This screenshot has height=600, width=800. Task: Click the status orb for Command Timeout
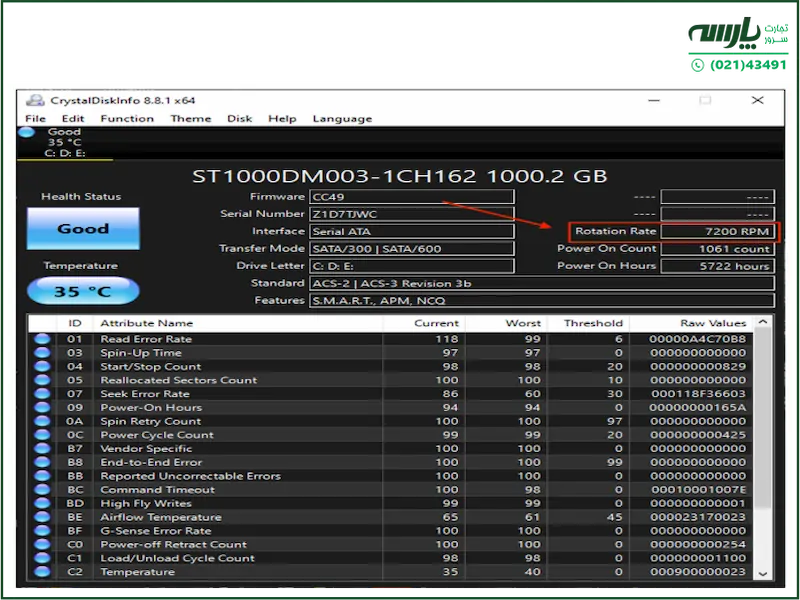click(42, 490)
